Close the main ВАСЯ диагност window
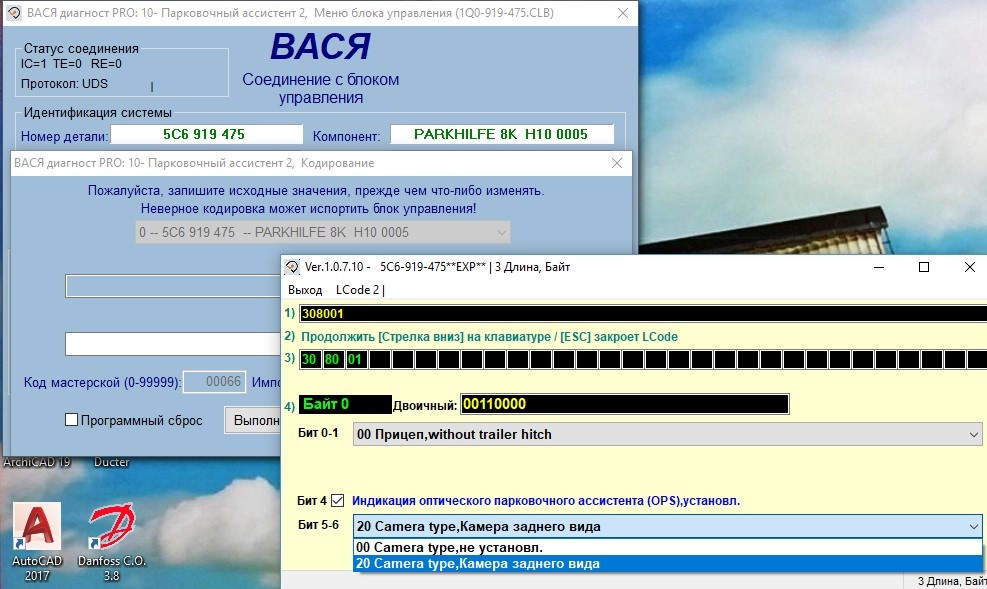The image size is (987, 589). 623,13
